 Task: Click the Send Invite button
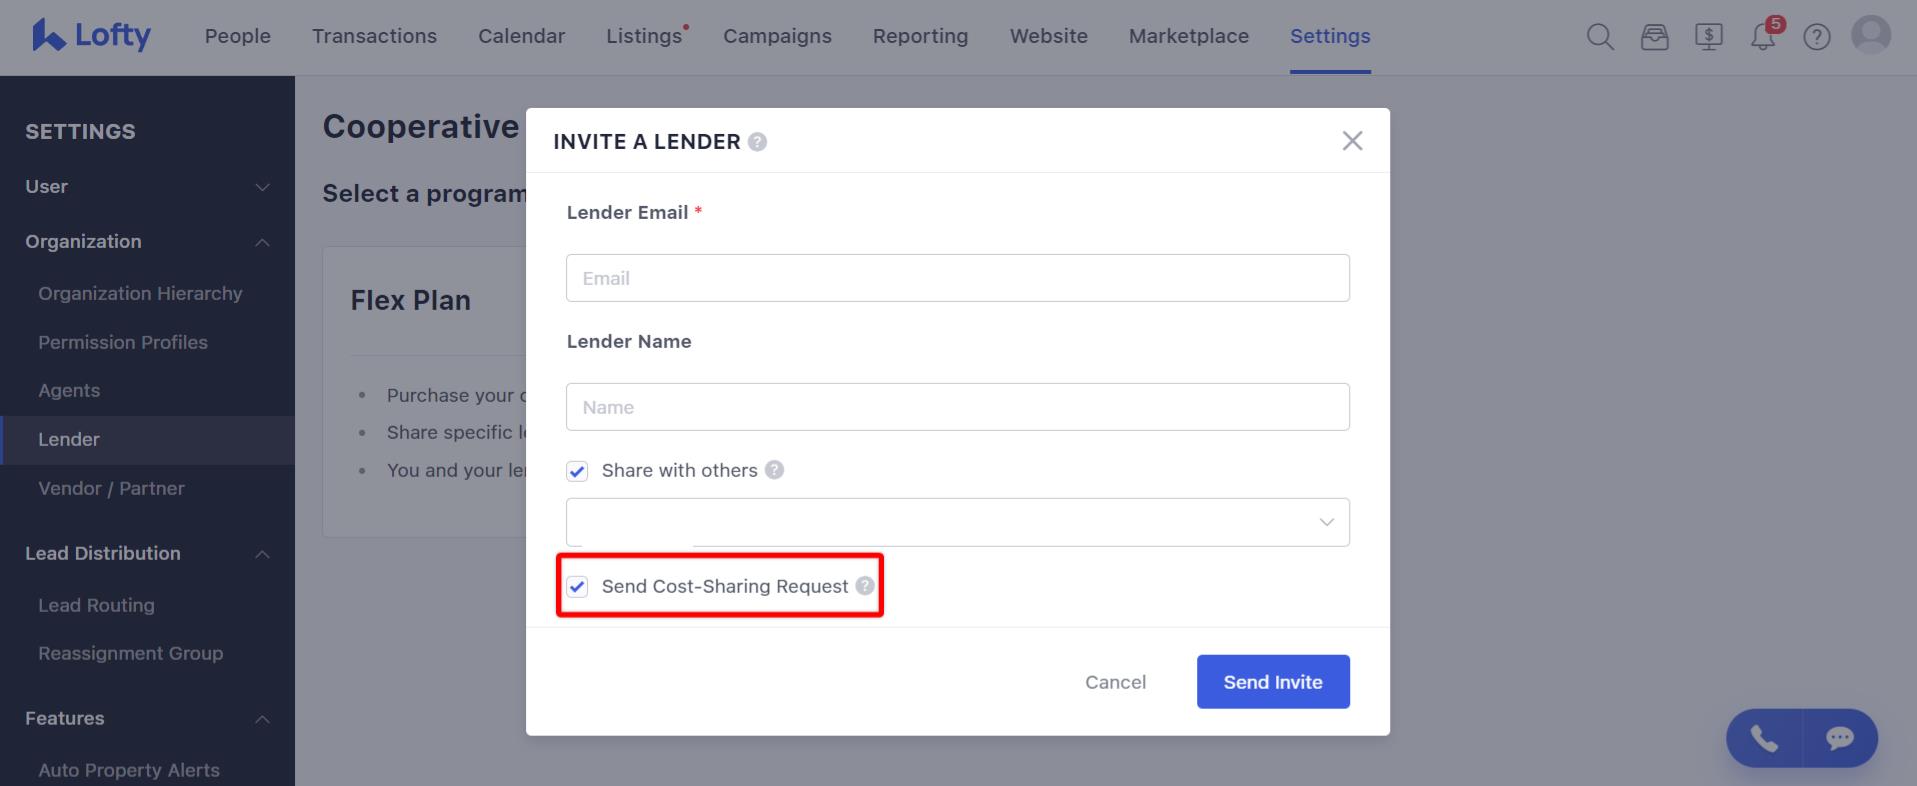point(1273,682)
